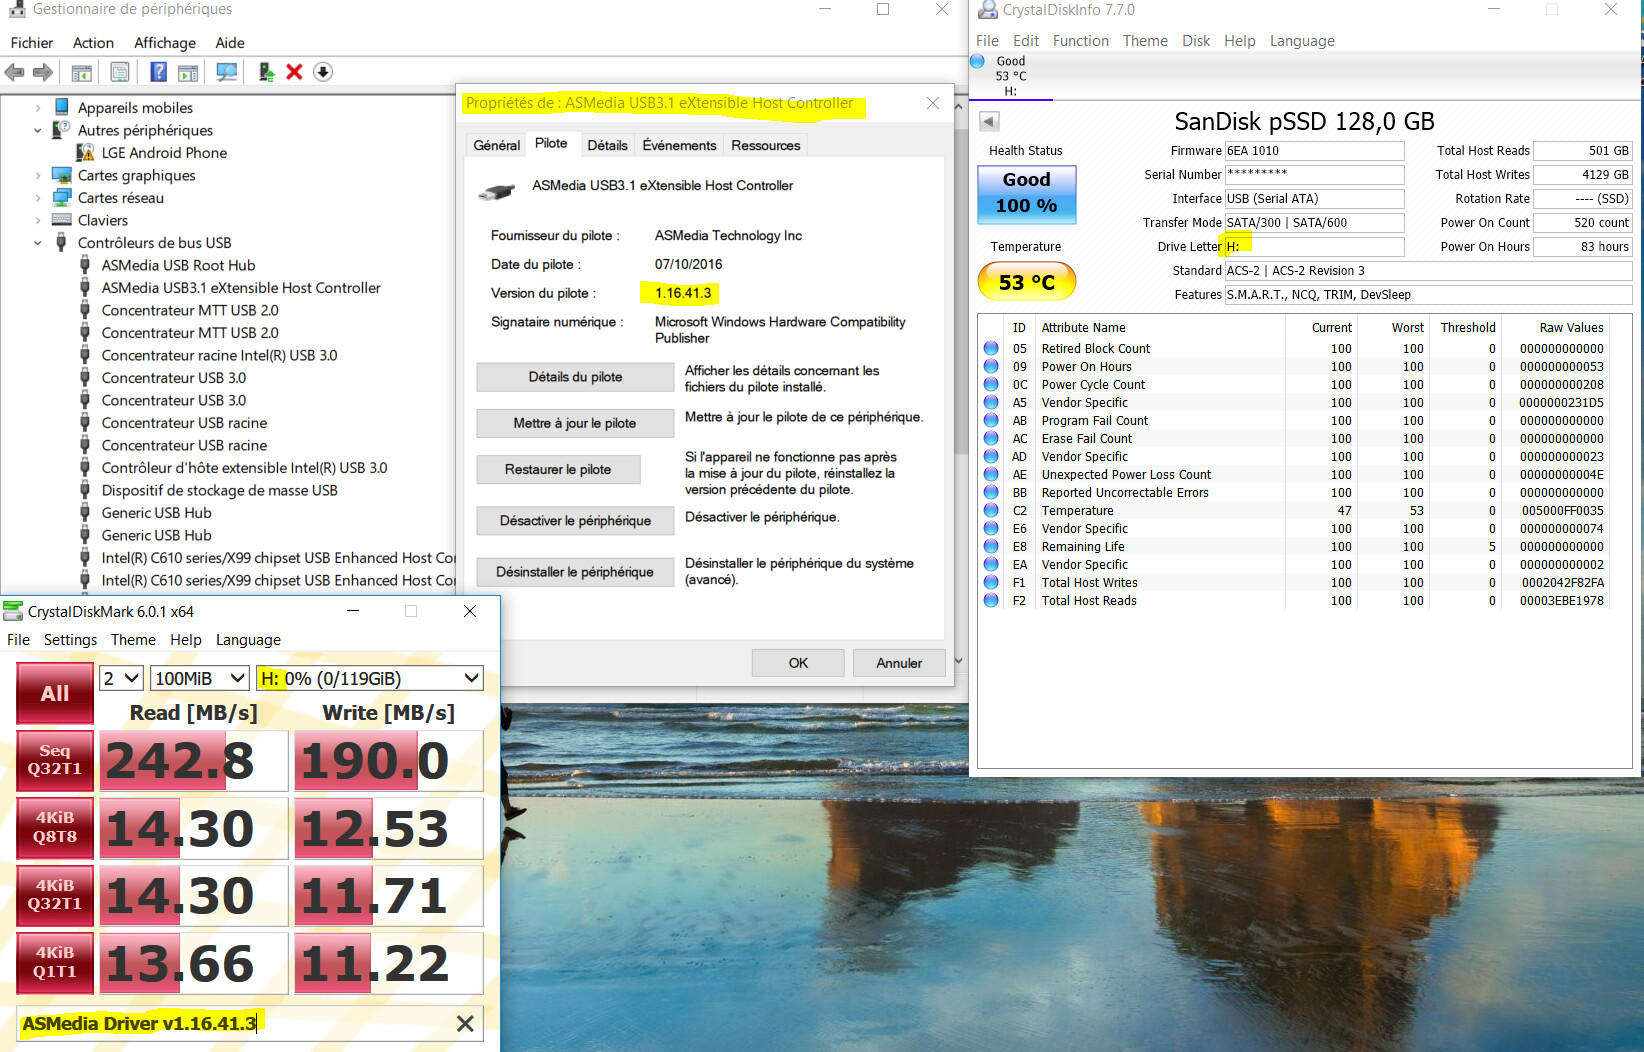Run the 4KiB Q8T8 benchmark
The height and width of the screenshot is (1052, 1644).
point(55,827)
